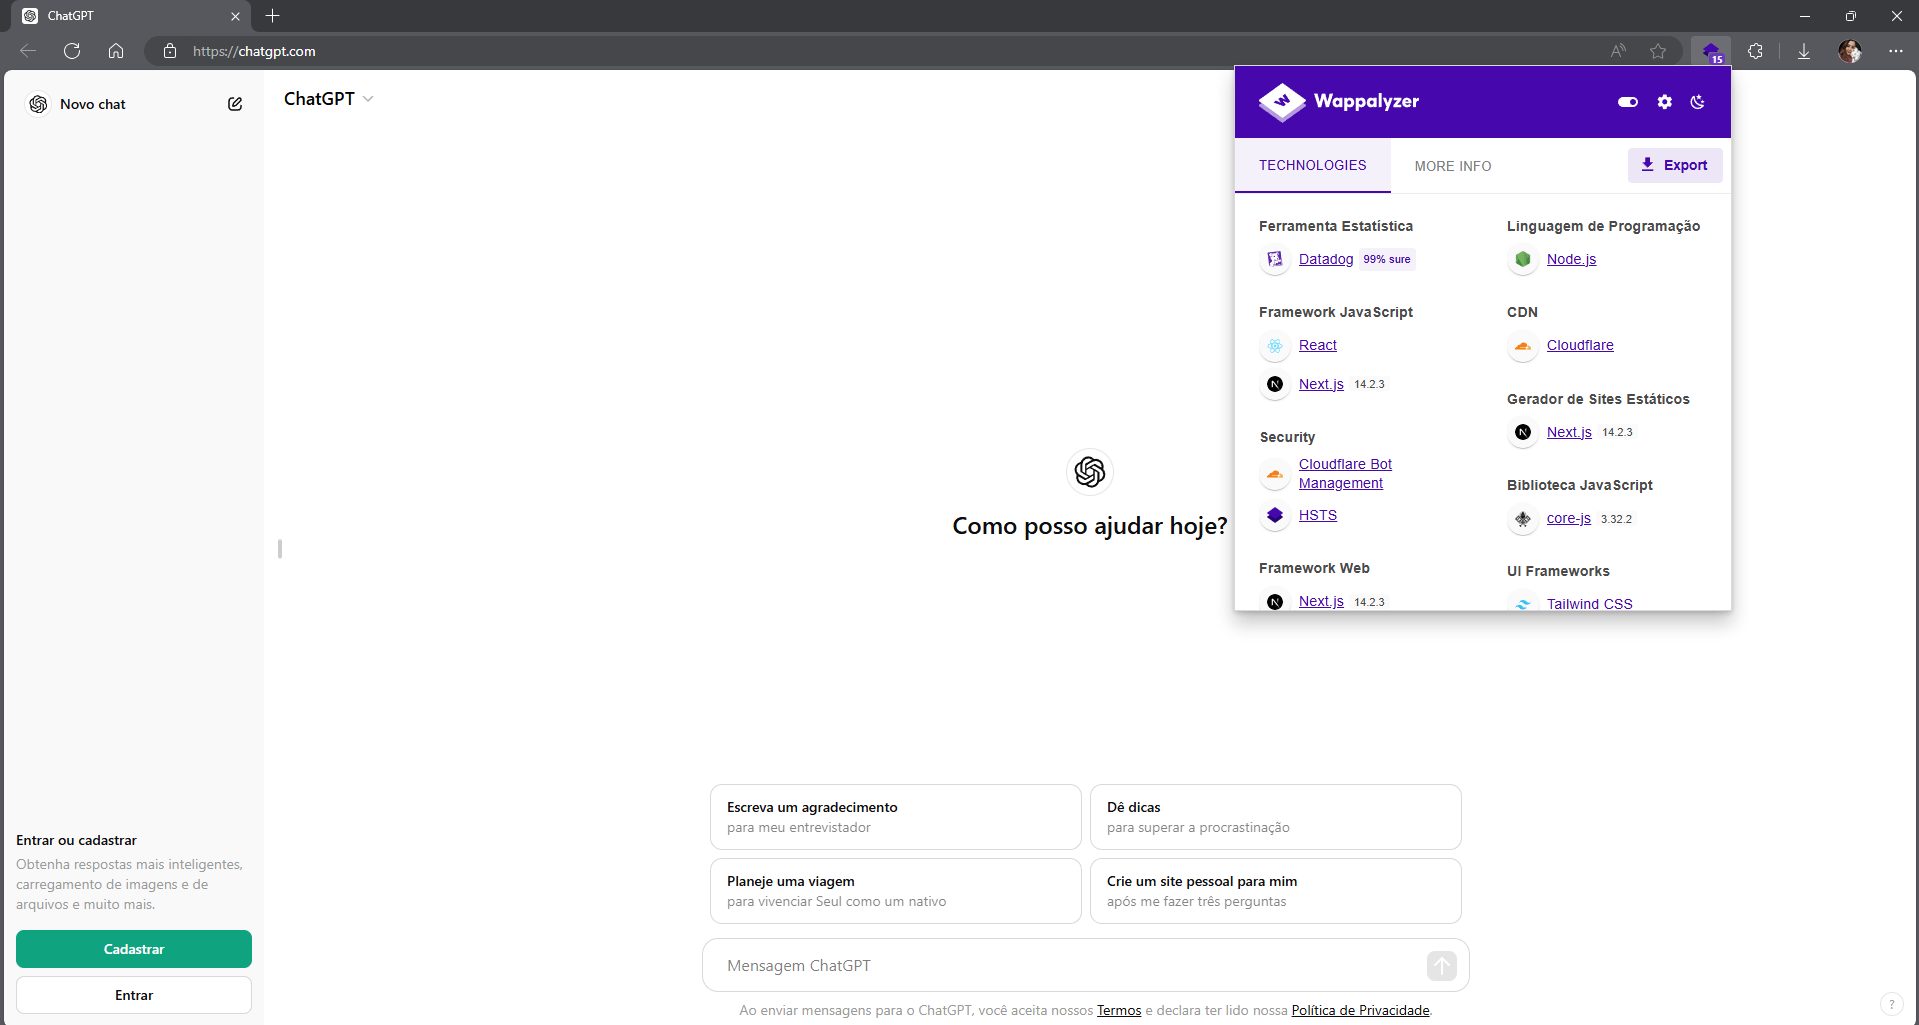Add page to favorites star icon
The image size is (1919, 1025).
pyautogui.click(x=1658, y=51)
